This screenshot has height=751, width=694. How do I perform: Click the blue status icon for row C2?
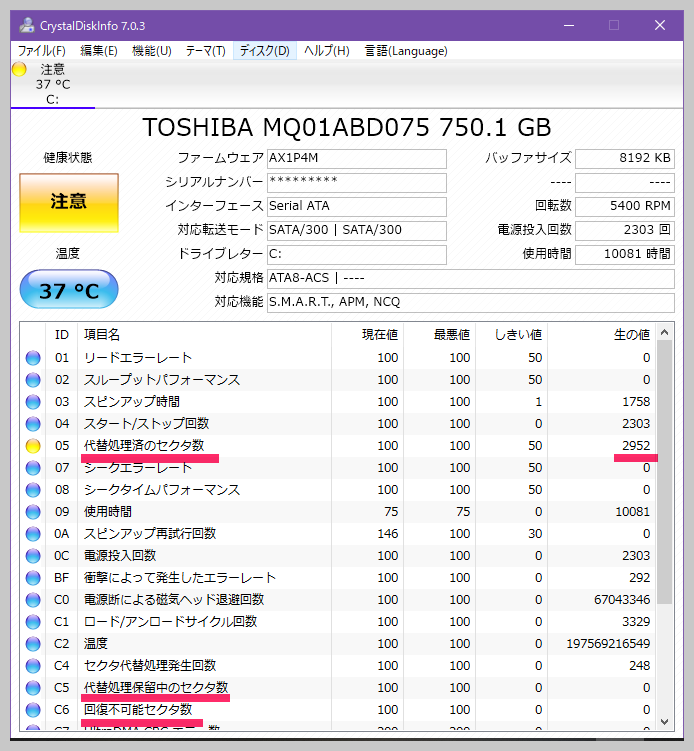(33, 644)
